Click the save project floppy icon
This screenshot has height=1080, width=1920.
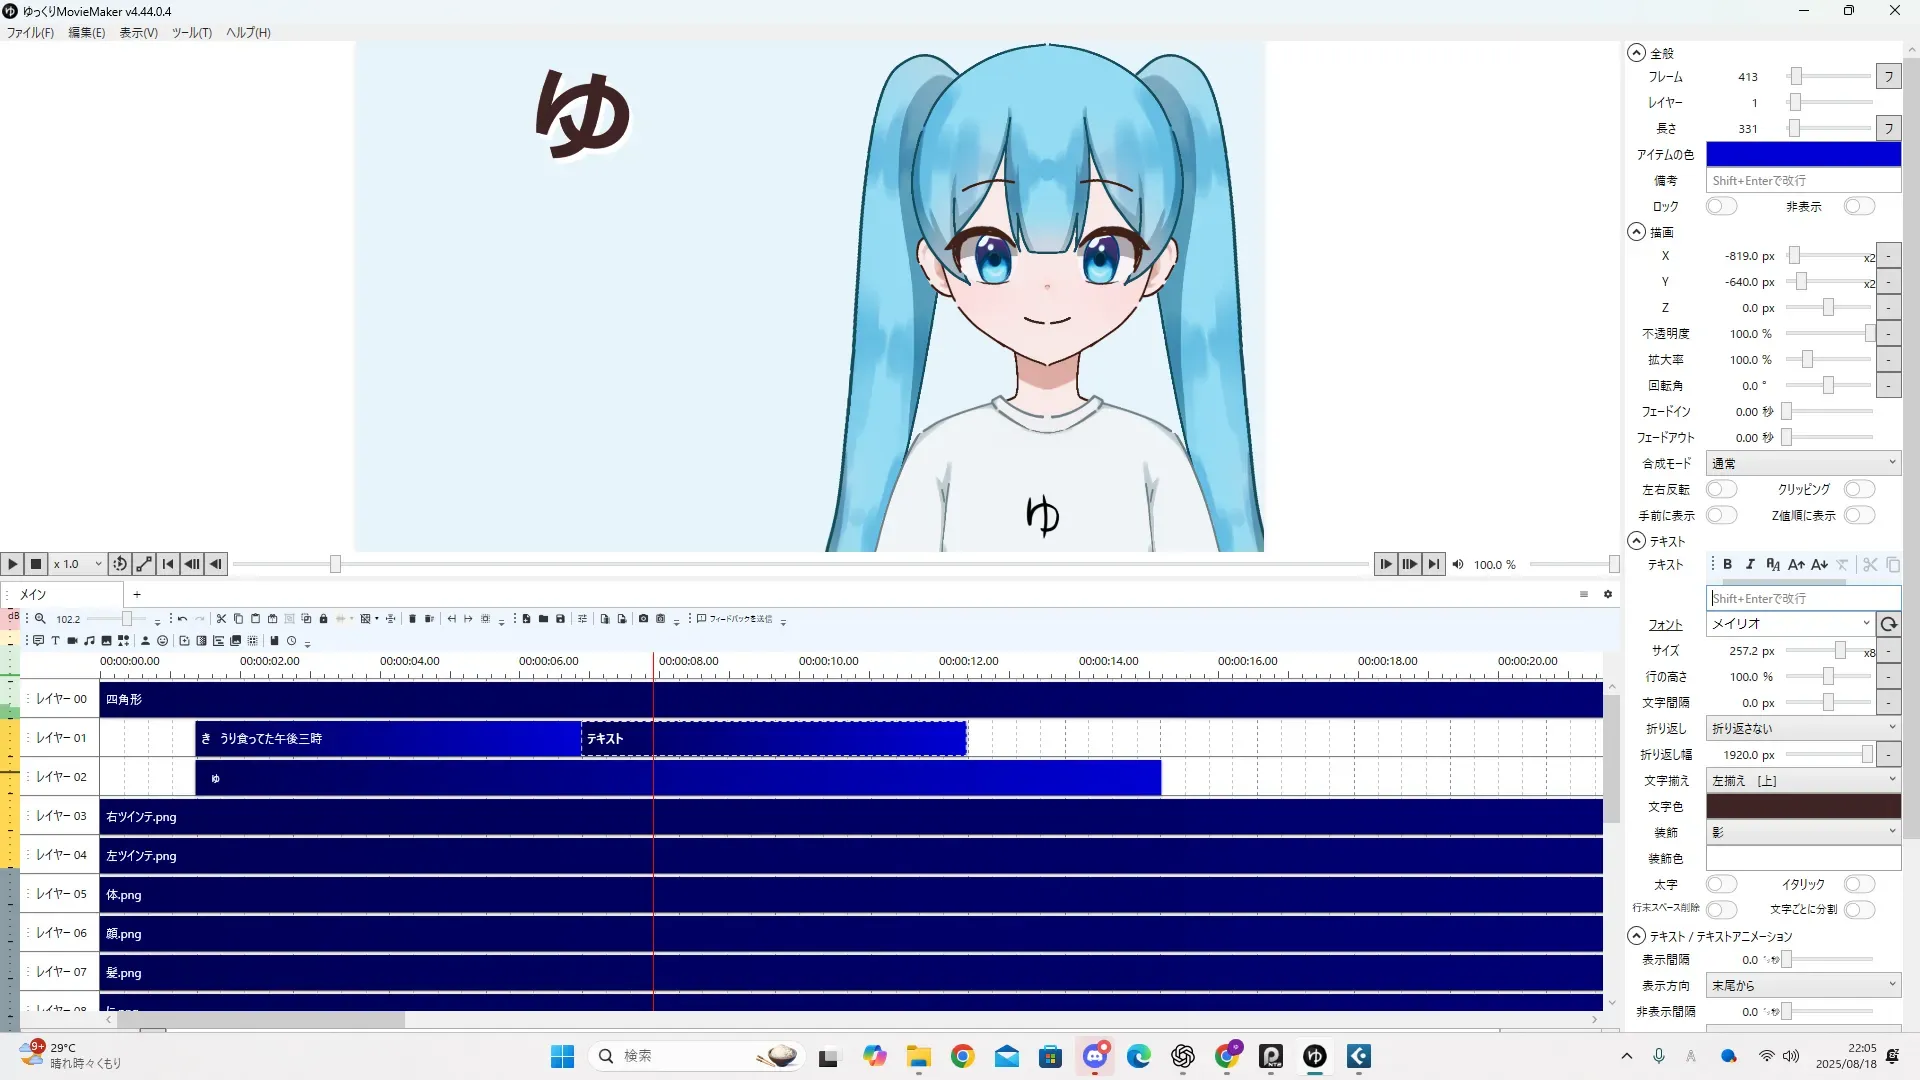[x=560, y=619]
